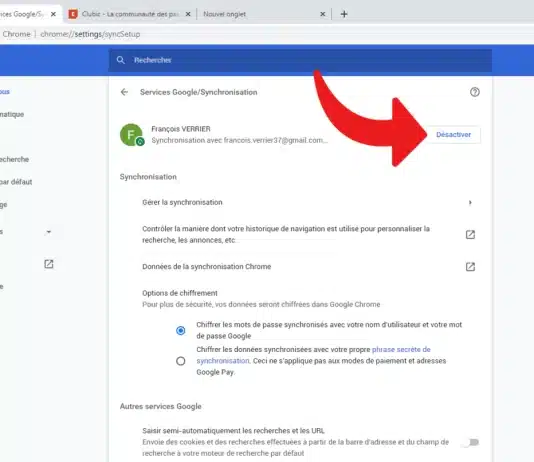
Task: Open the phrase secrète de synchronisation link
Action: pos(313,355)
